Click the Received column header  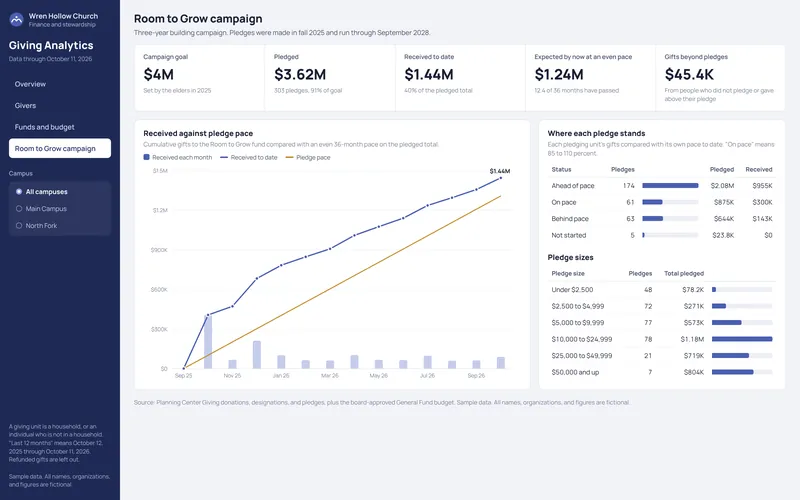point(759,169)
